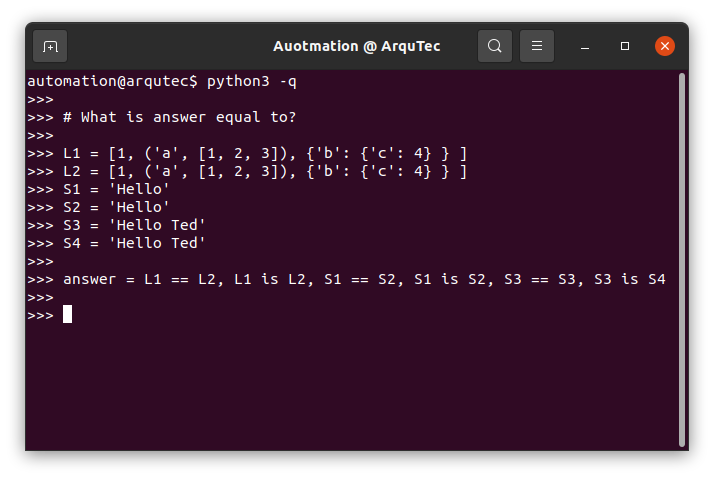This screenshot has width=714, height=479.
Task: Click the line S4 = 'Hello Ted'
Action: tap(134, 244)
